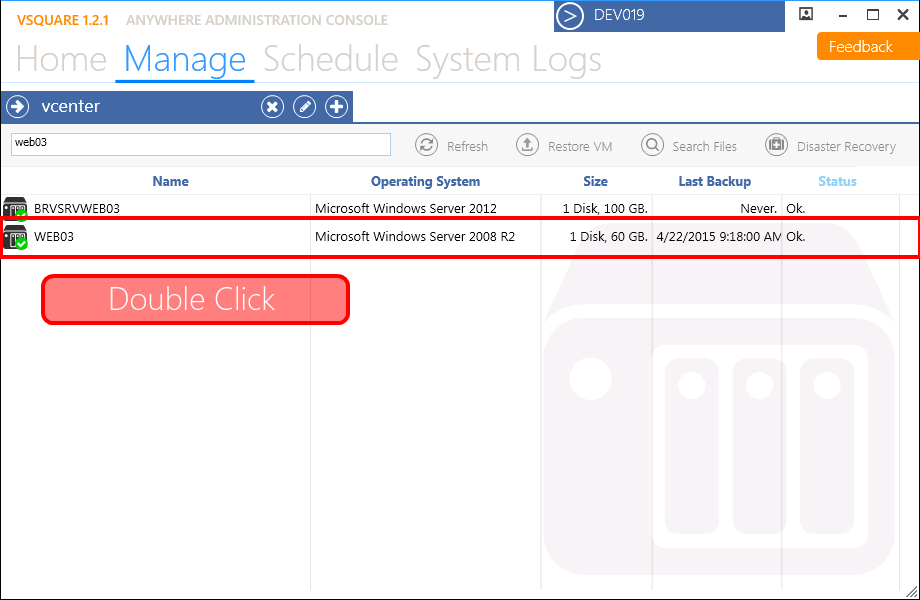Select the DEV019 server name
The image size is (920, 600).
coord(619,15)
